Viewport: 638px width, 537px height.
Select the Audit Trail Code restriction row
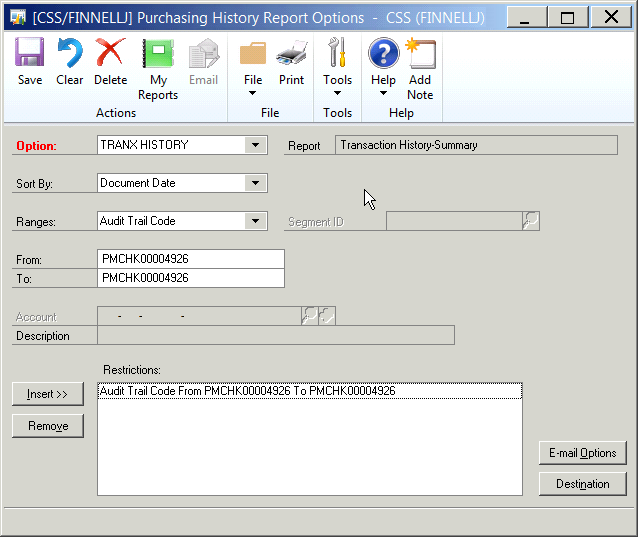click(x=310, y=391)
